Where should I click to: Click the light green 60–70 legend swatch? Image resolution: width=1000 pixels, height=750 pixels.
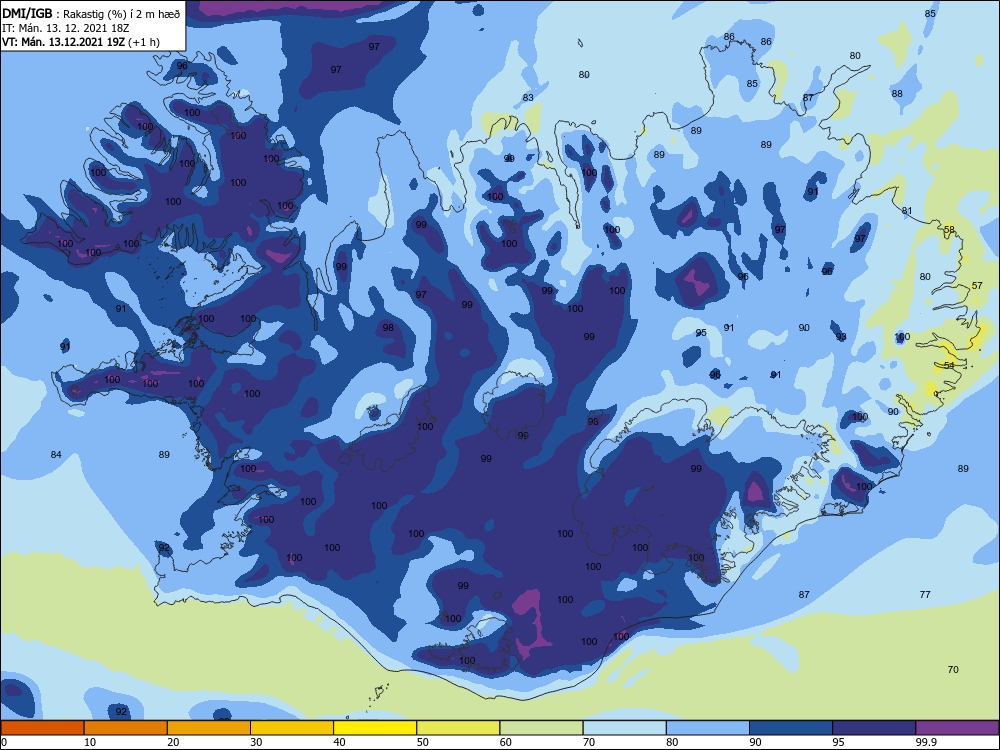click(541, 728)
